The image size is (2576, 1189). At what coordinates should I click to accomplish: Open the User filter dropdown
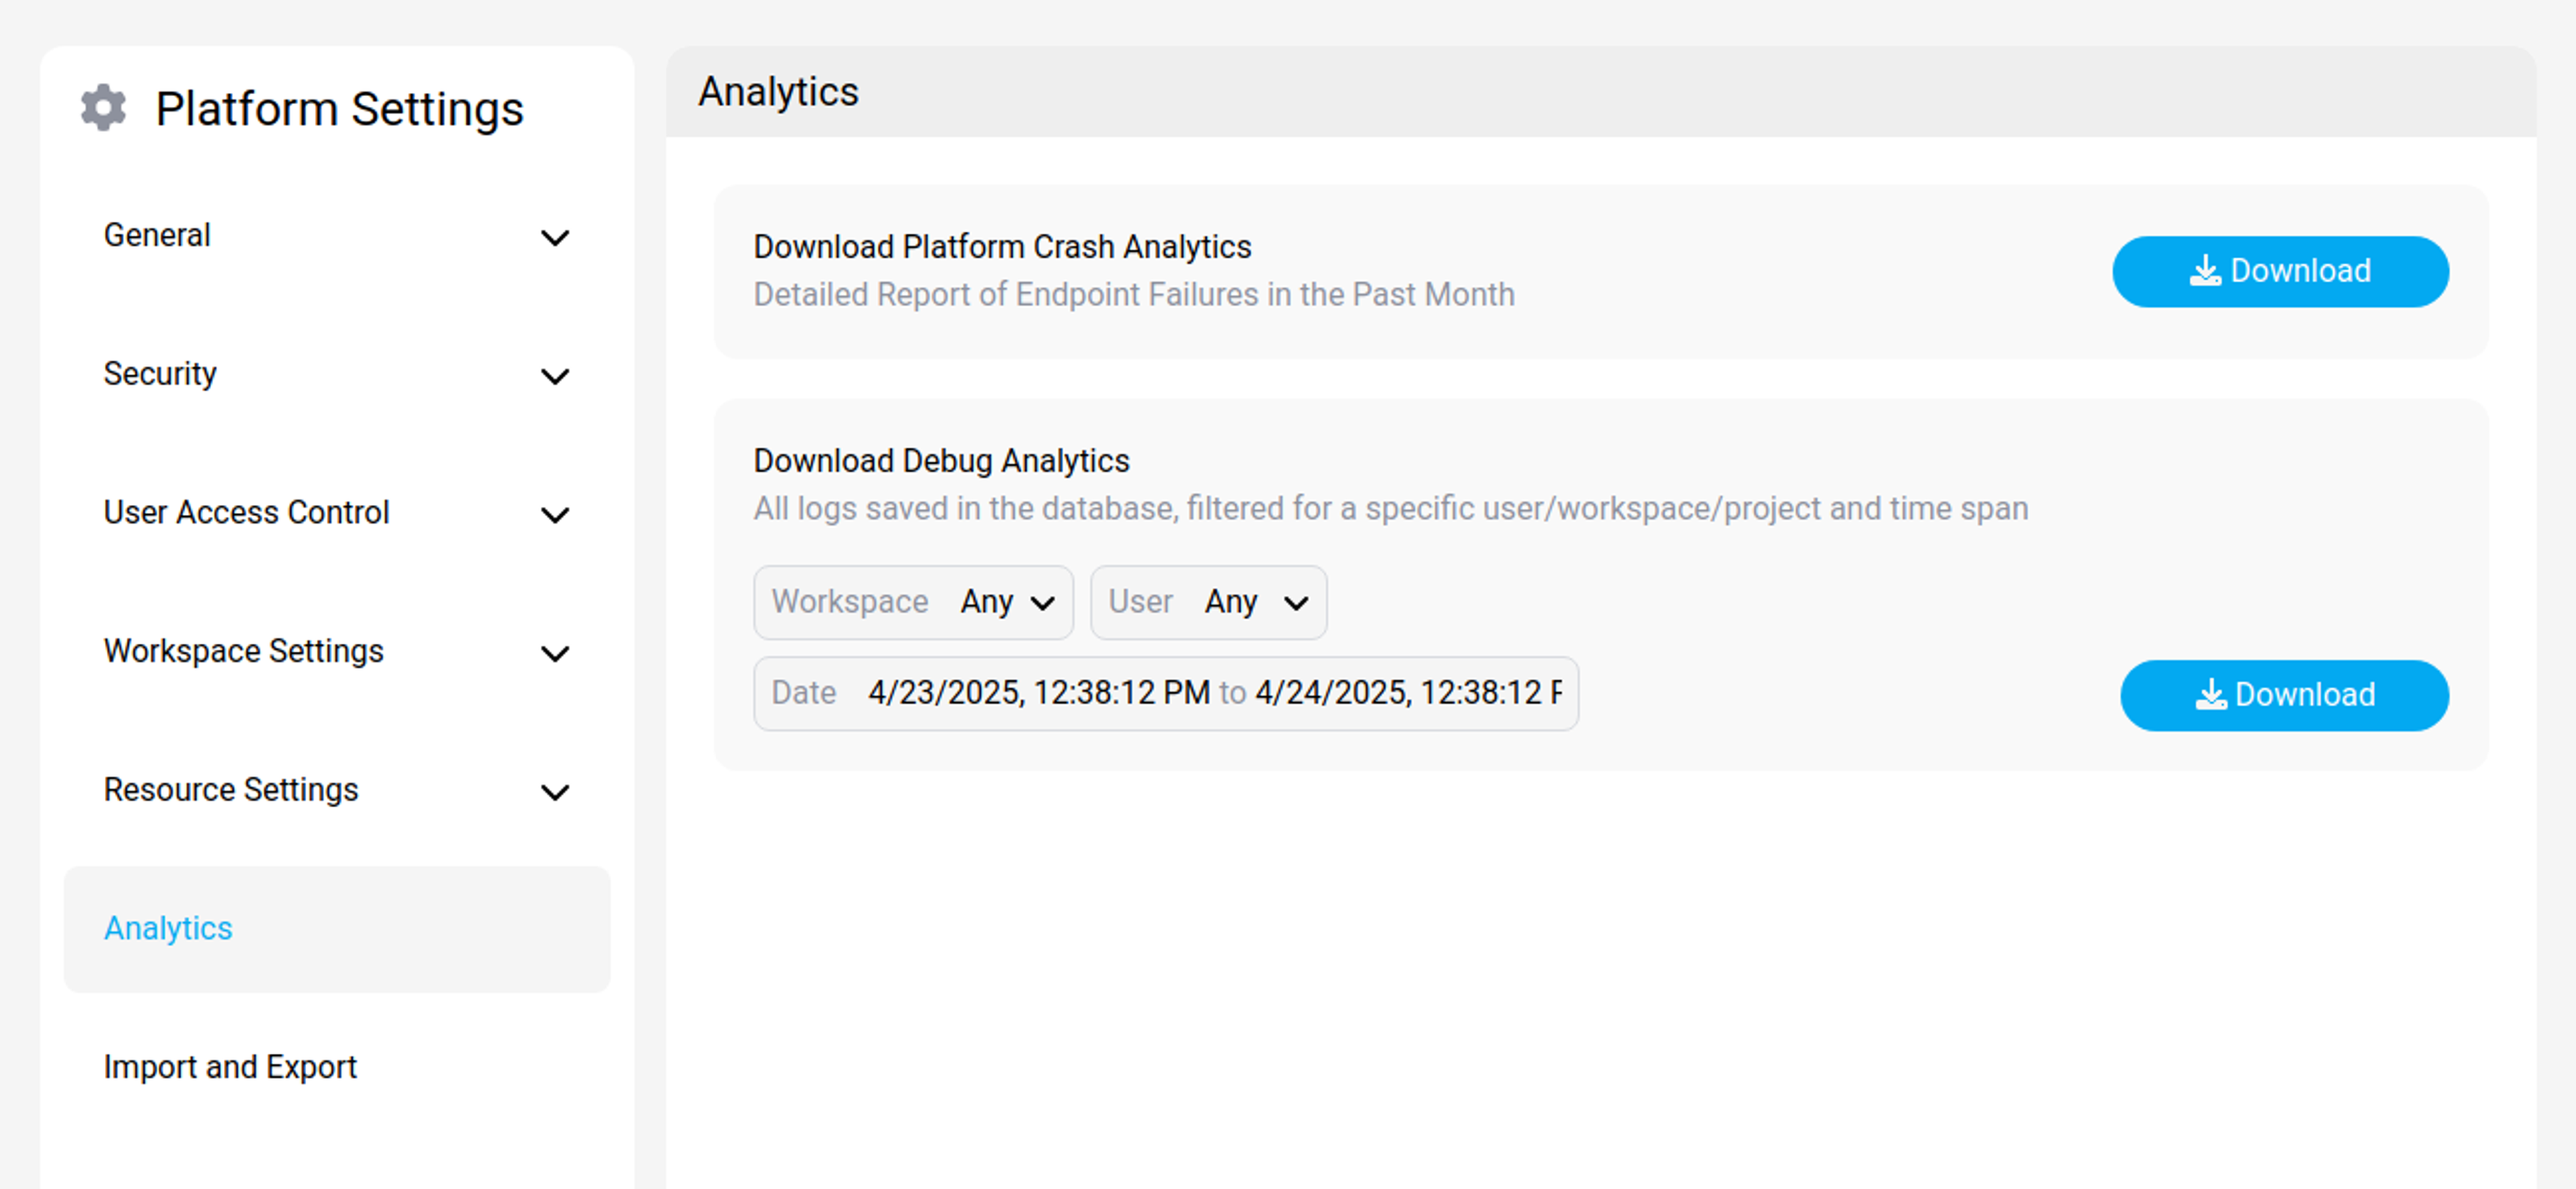(1256, 602)
